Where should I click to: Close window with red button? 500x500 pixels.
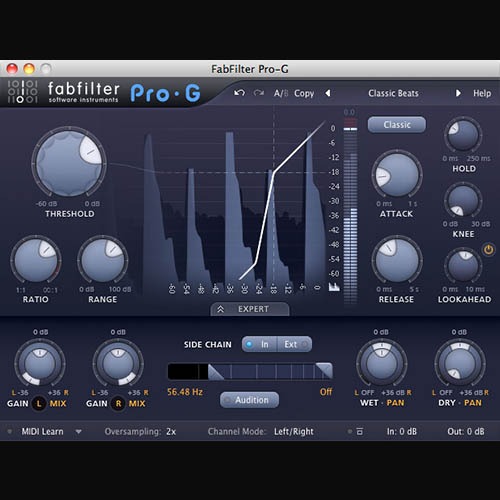pyautogui.click(x=12, y=69)
